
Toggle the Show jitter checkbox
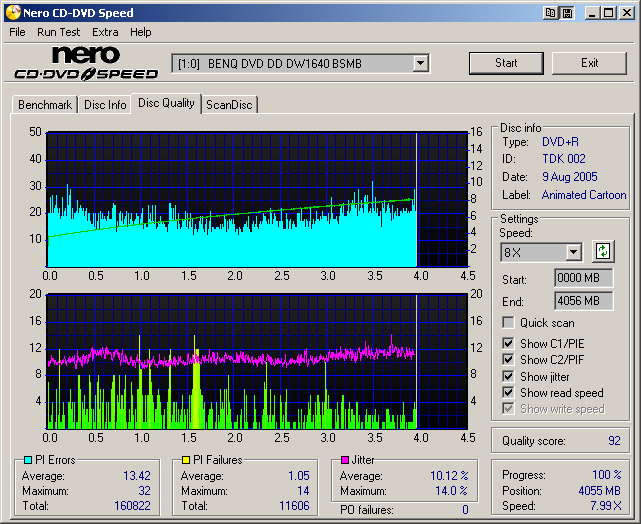[509, 377]
